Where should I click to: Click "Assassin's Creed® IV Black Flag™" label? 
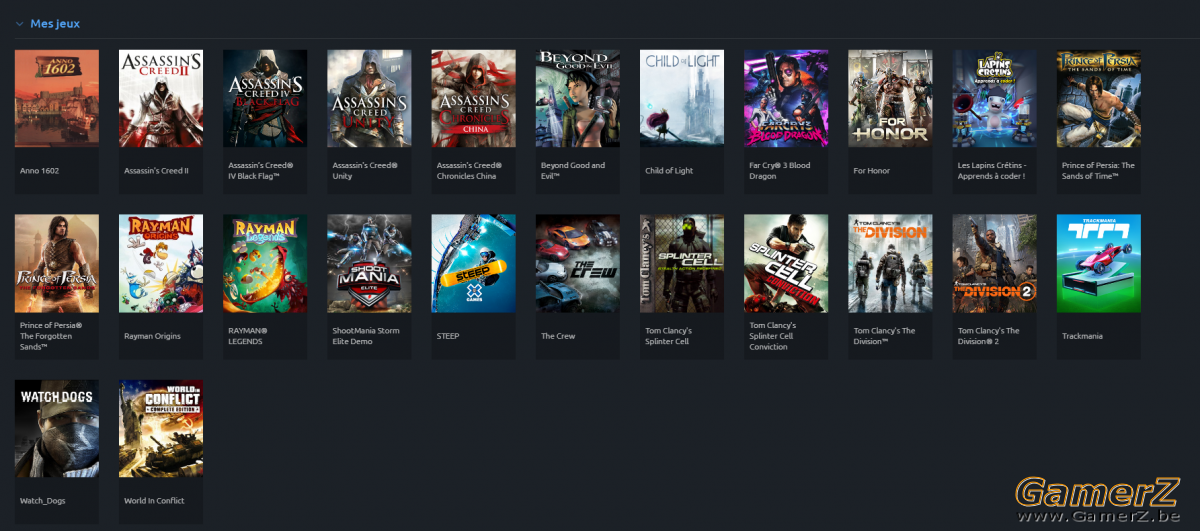pos(261,171)
